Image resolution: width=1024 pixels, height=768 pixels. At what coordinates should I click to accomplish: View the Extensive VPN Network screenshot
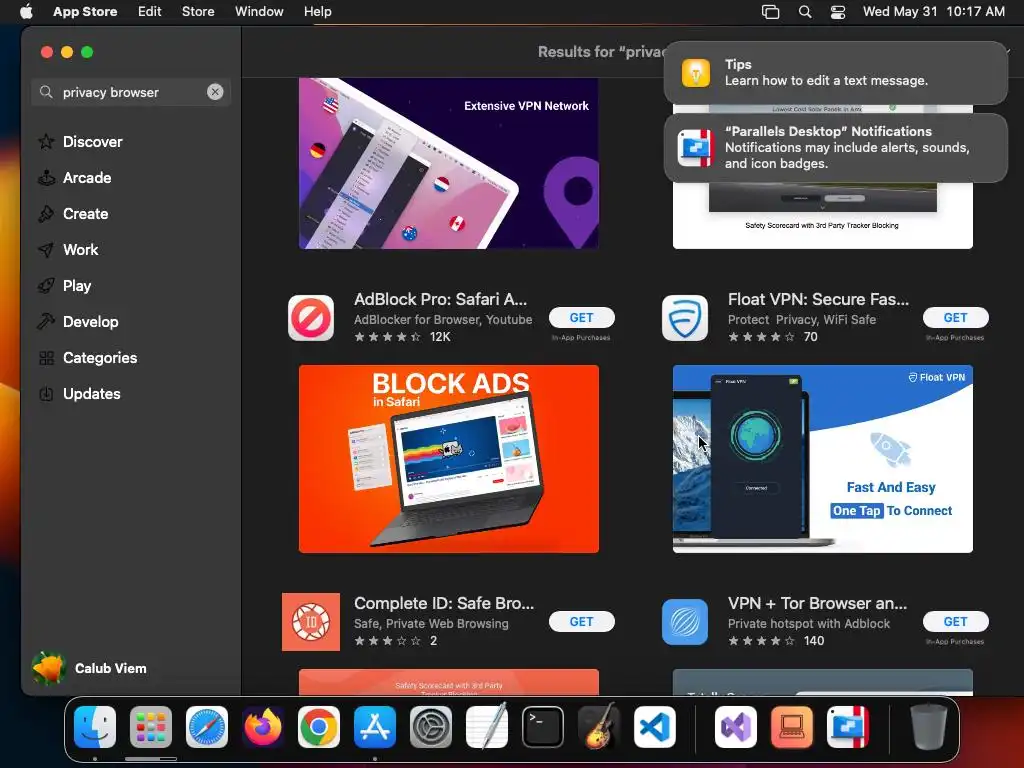(449, 163)
